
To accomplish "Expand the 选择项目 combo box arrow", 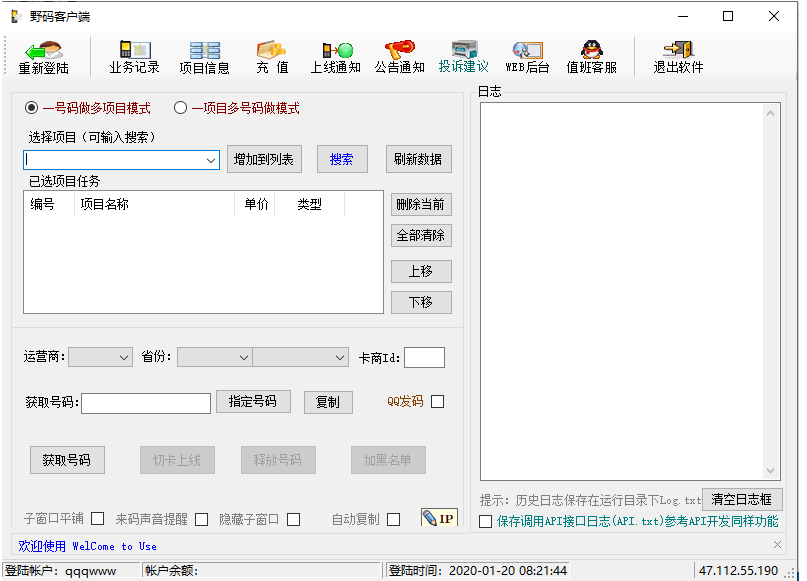I will coord(210,160).
